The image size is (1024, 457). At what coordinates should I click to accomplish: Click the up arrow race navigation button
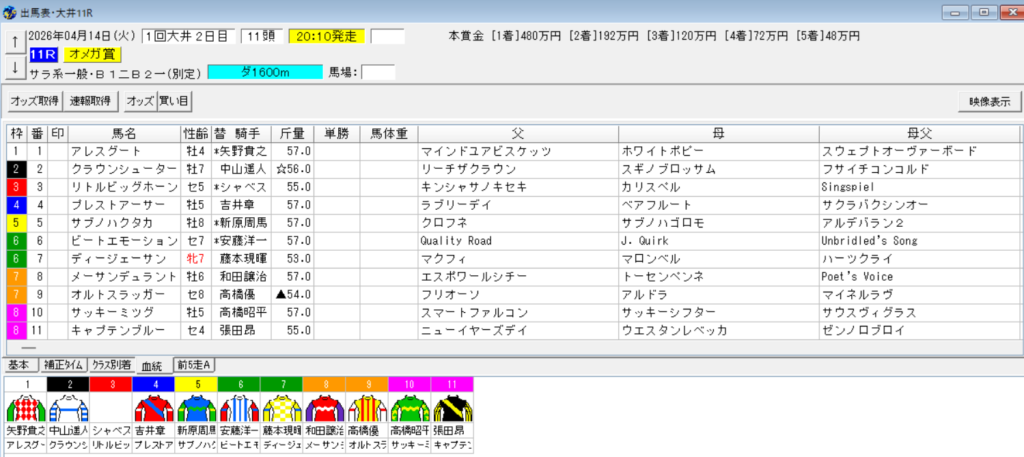point(14,41)
